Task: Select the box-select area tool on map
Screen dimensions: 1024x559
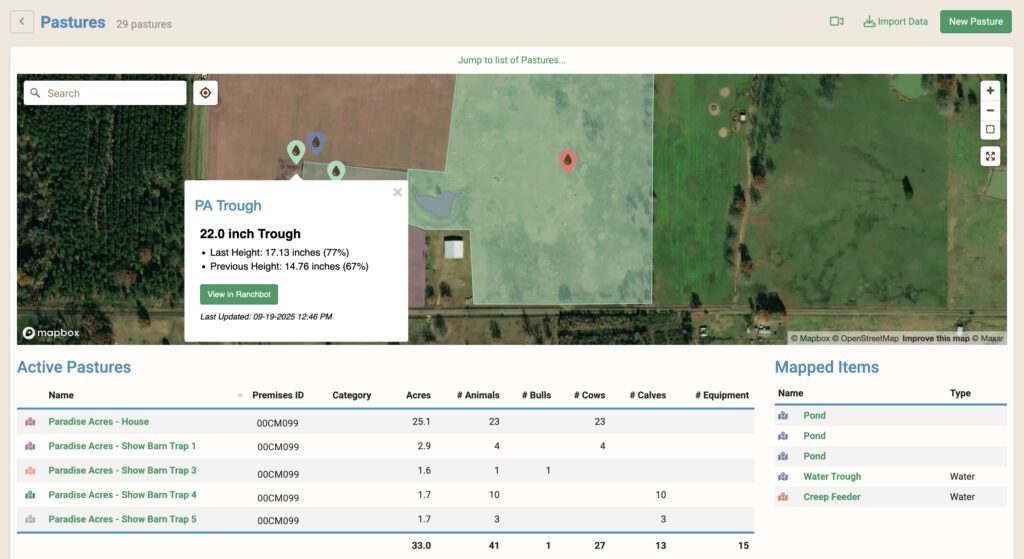Action: [x=990, y=130]
